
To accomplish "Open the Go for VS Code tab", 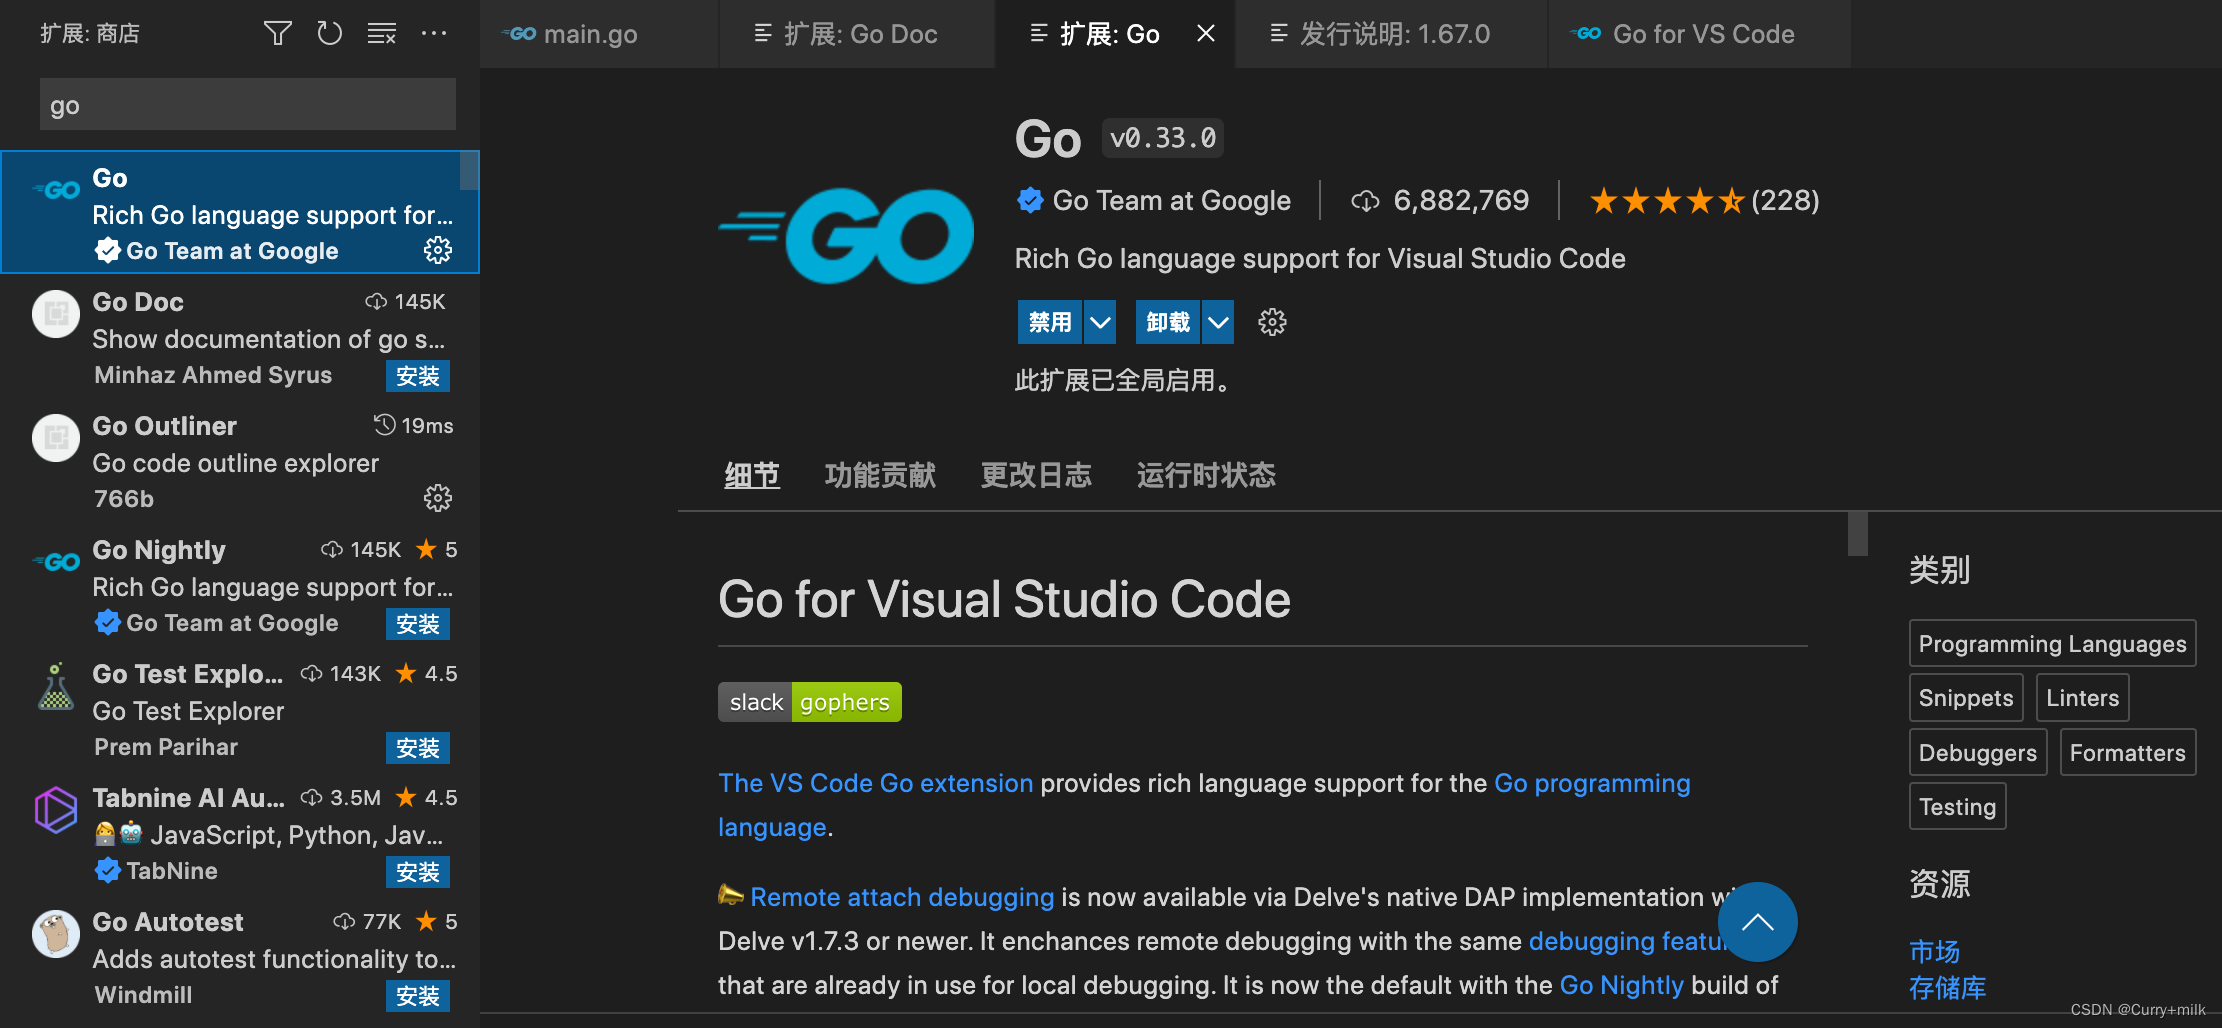I will 1700,34.
